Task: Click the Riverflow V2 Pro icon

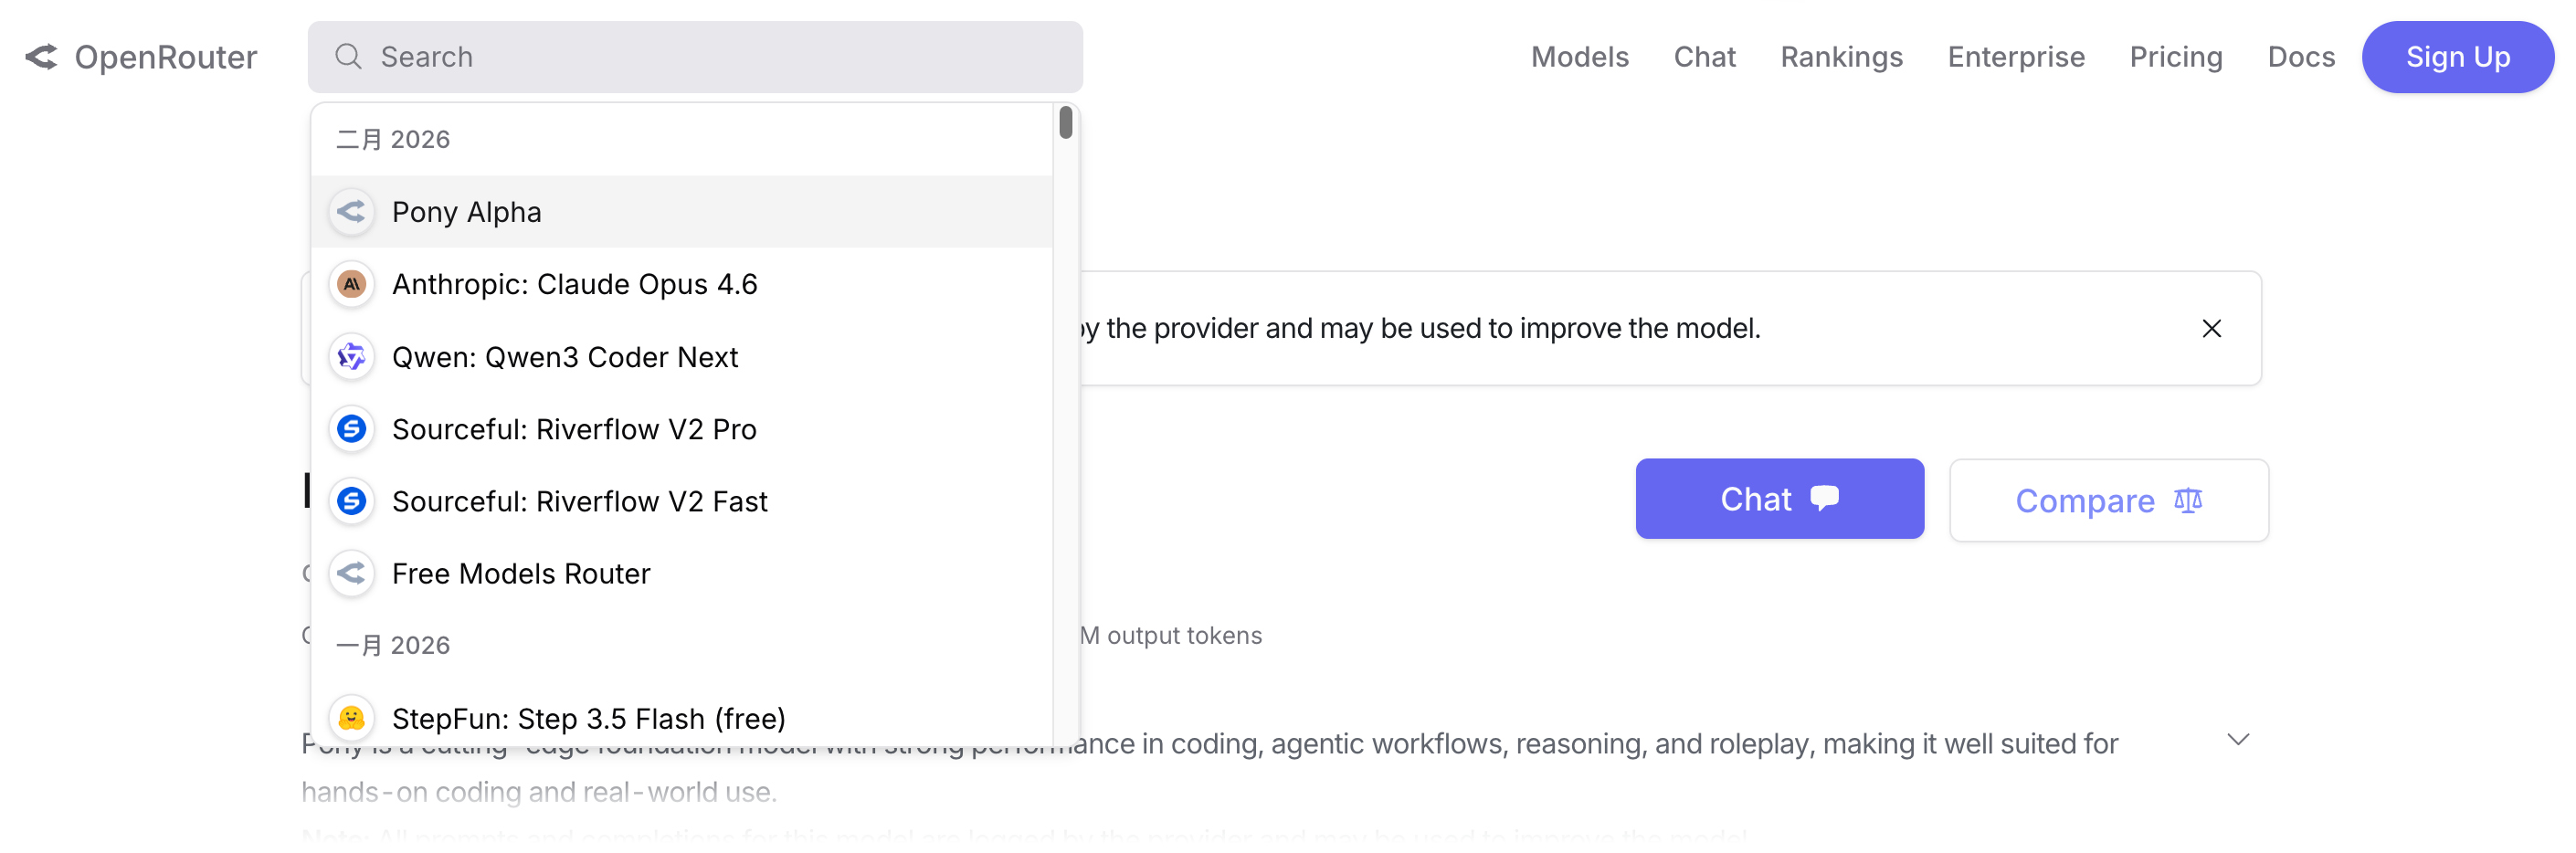Action: tap(351, 429)
